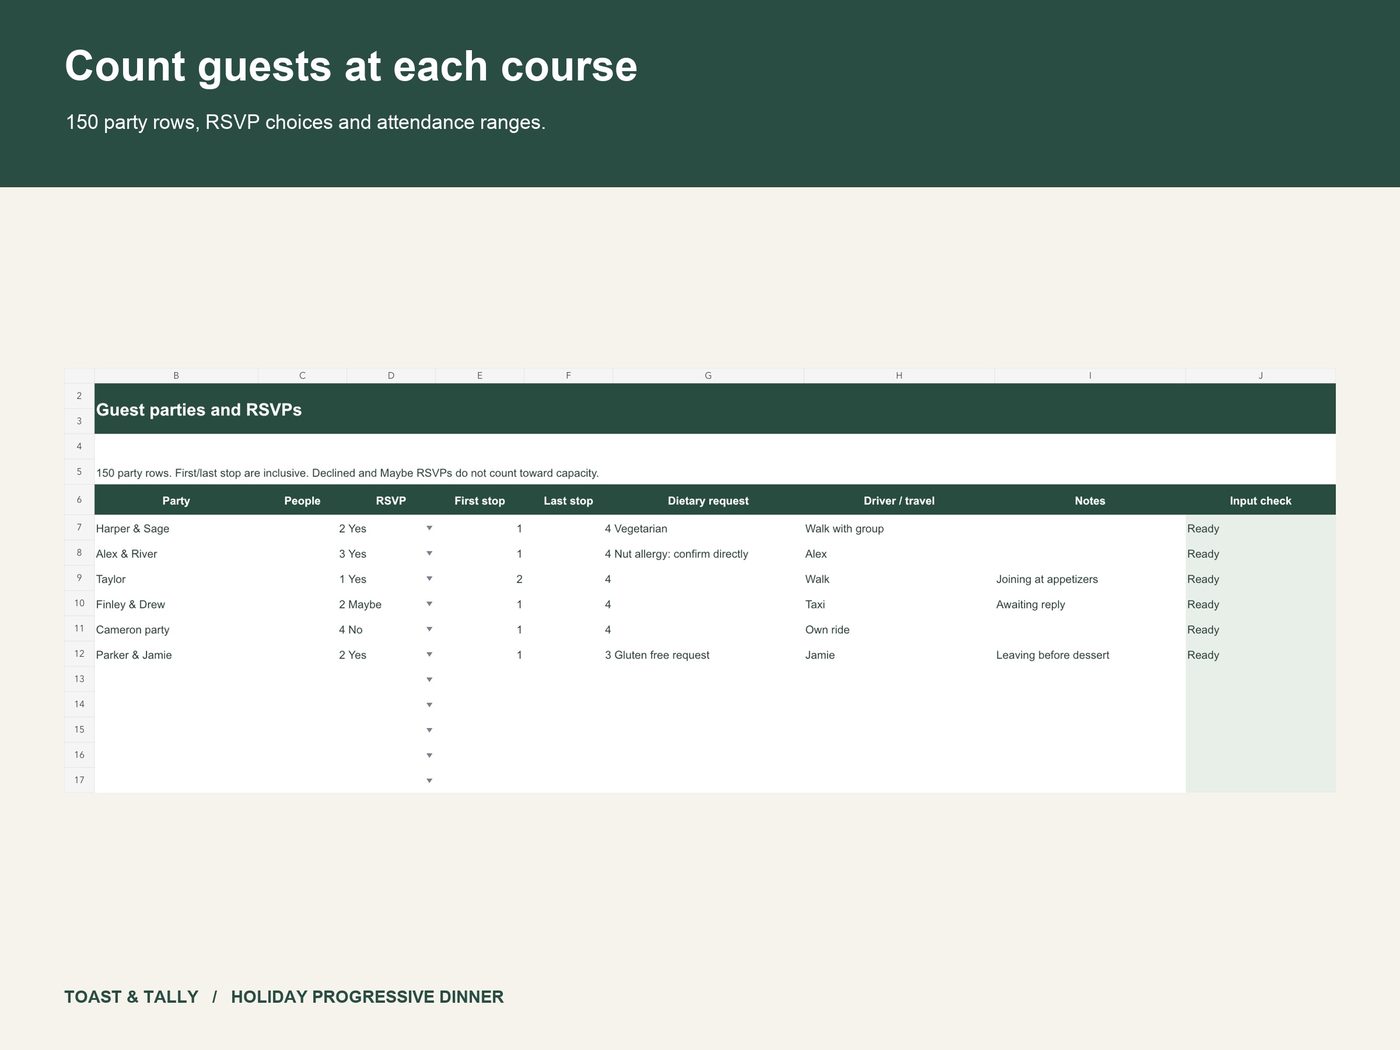Image resolution: width=1400 pixels, height=1050 pixels.
Task: Select the Leaving before dessert note
Action: [1090, 655]
